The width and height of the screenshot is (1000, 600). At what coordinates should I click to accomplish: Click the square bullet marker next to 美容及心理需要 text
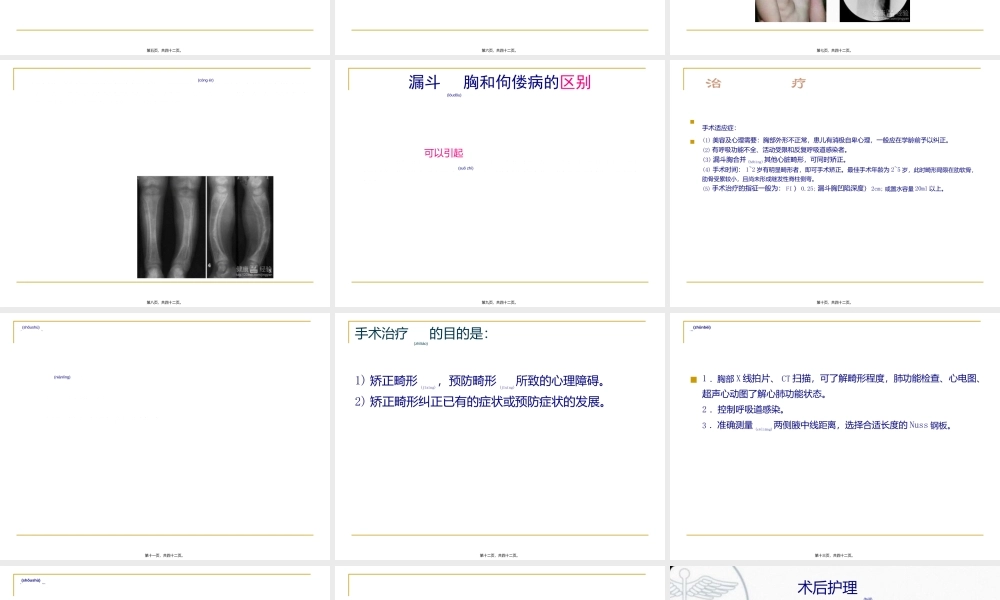point(692,142)
